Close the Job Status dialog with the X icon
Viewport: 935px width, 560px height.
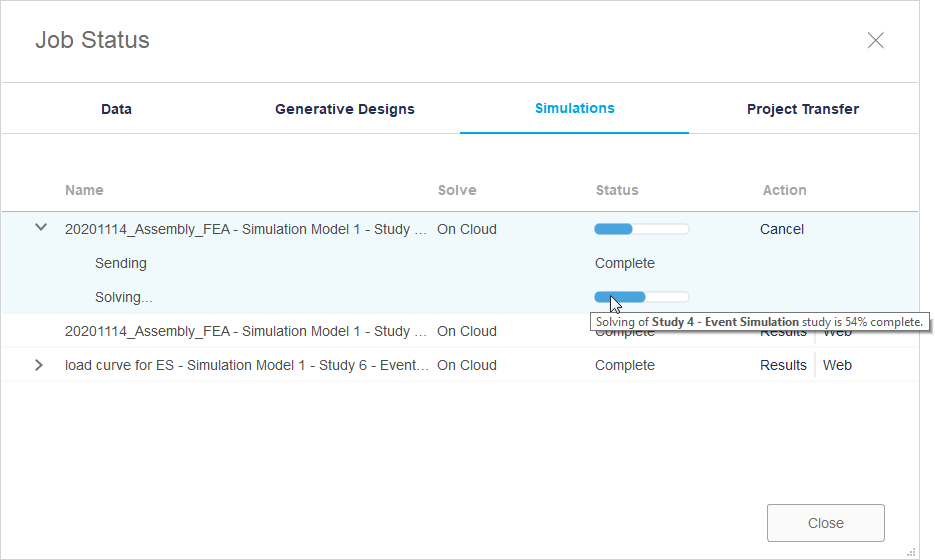coord(875,41)
